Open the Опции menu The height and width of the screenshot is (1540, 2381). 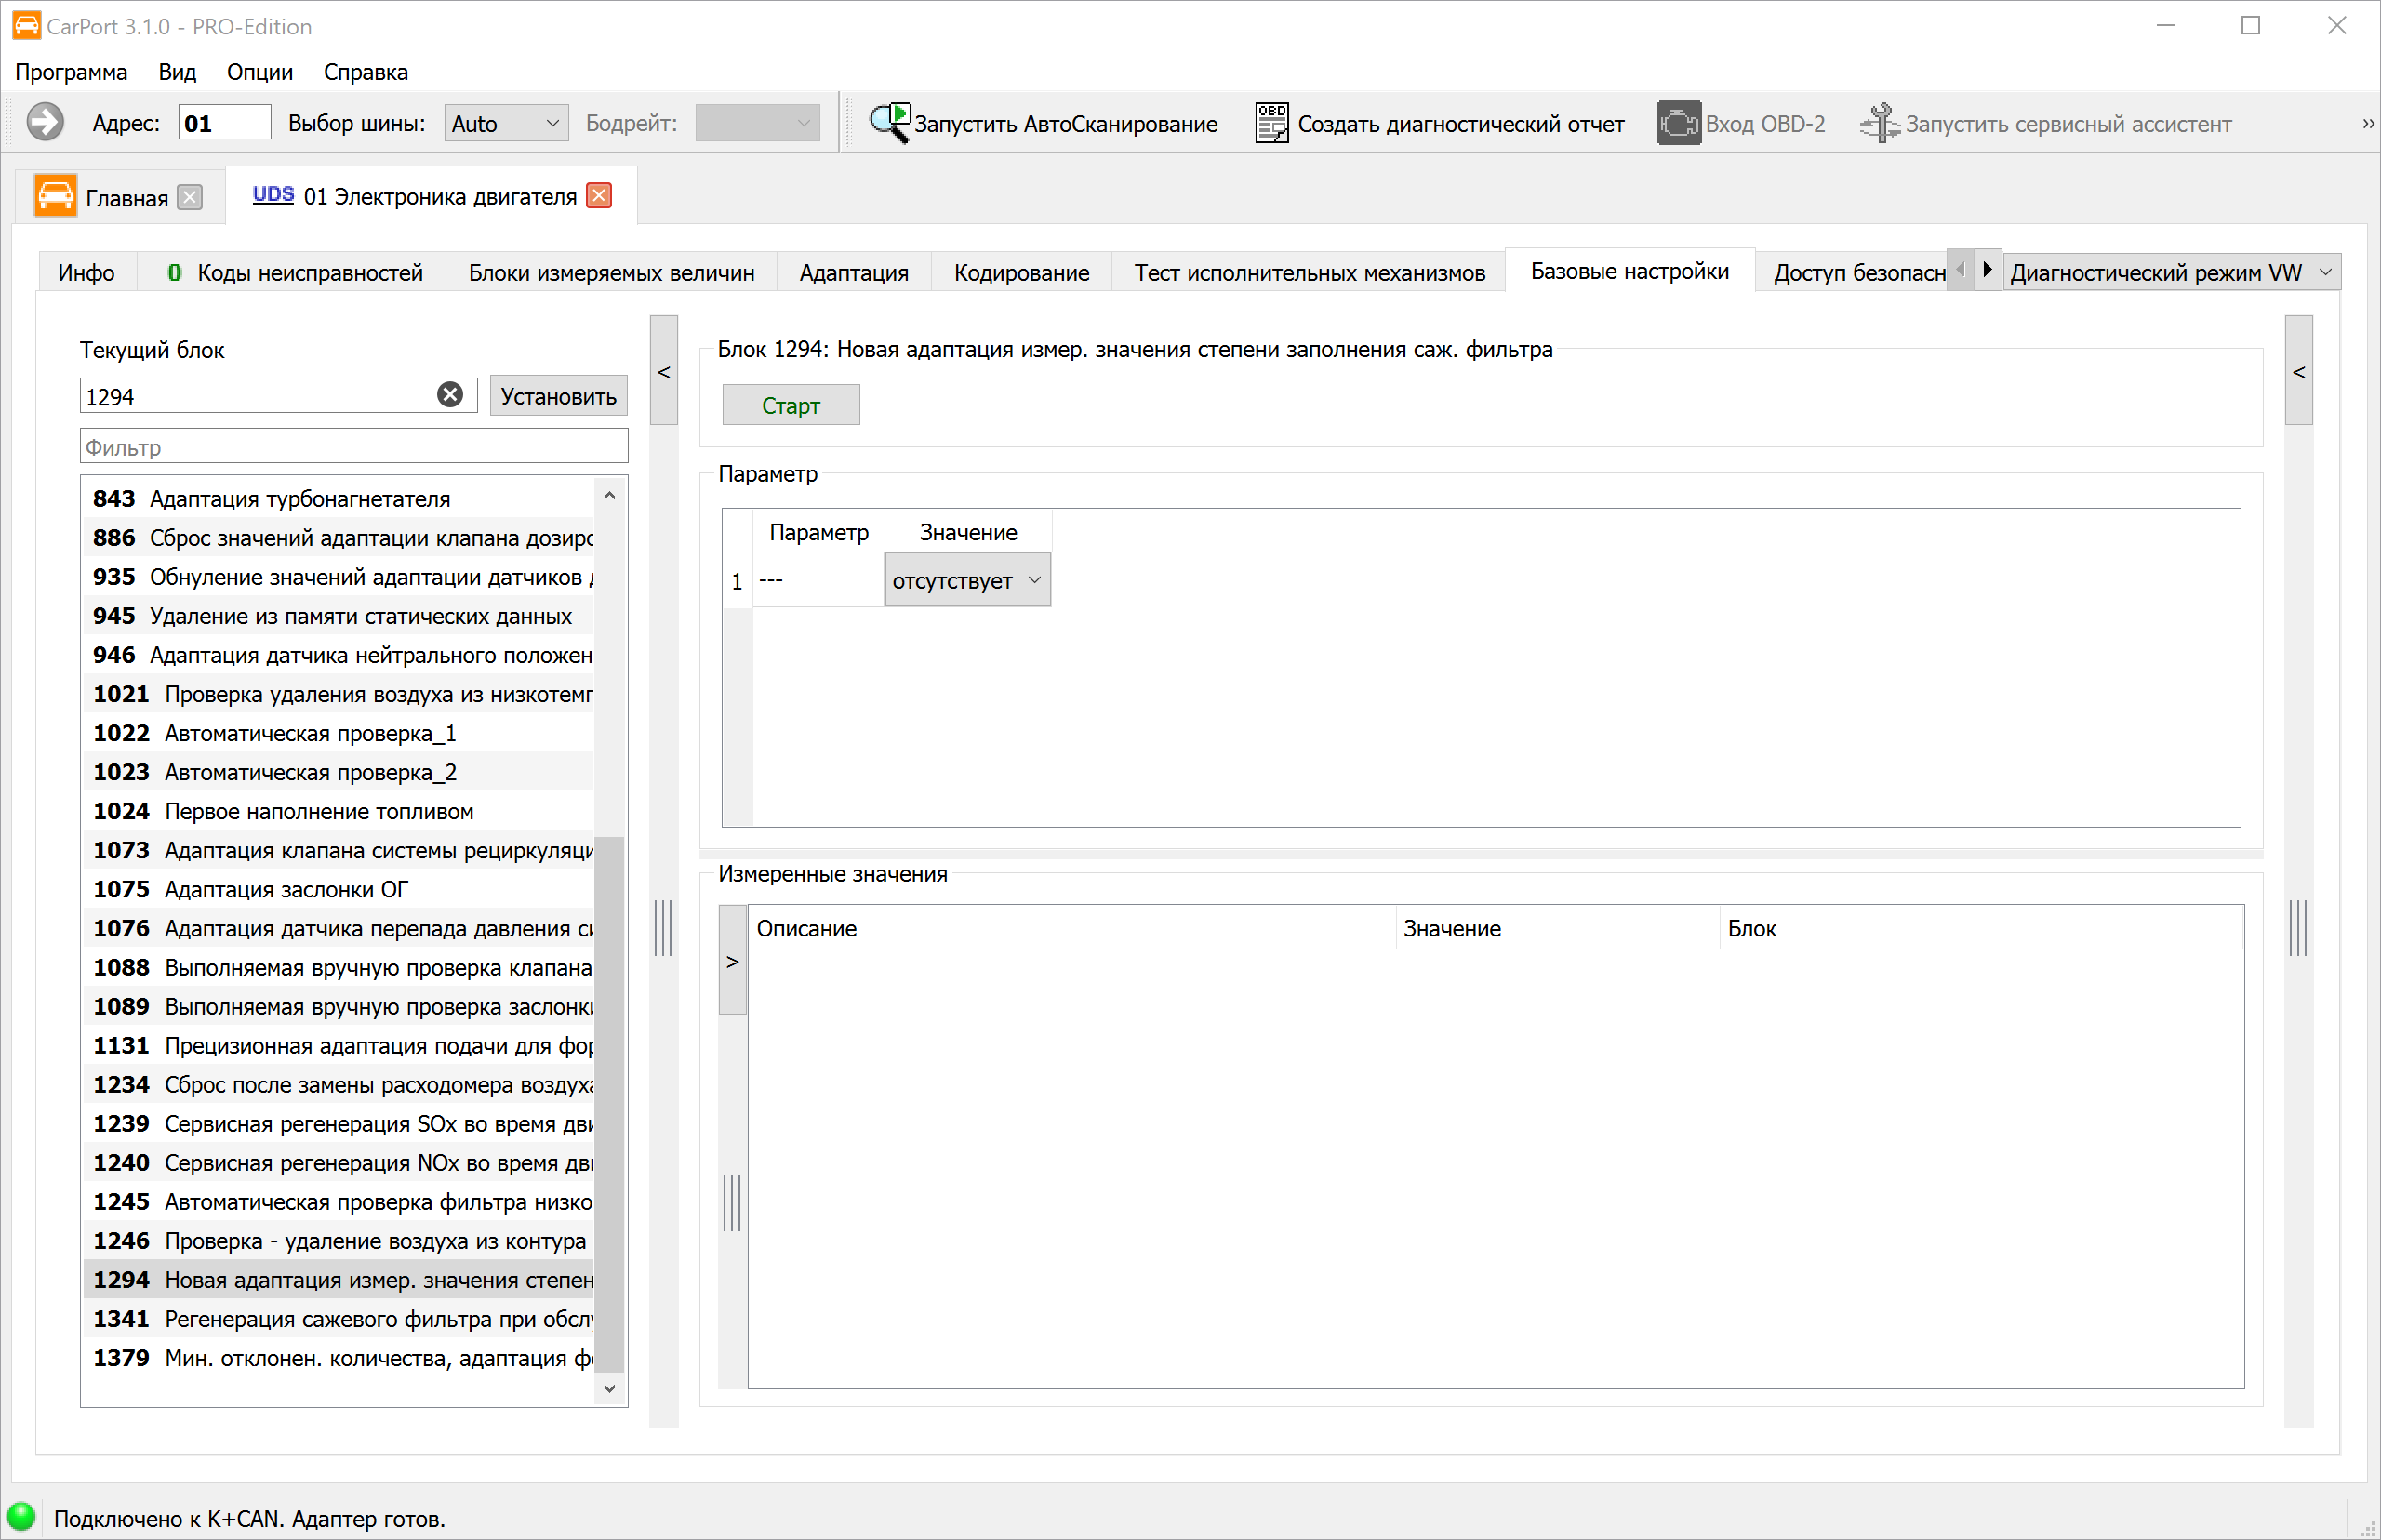pyautogui.click(x=259, y=72)
